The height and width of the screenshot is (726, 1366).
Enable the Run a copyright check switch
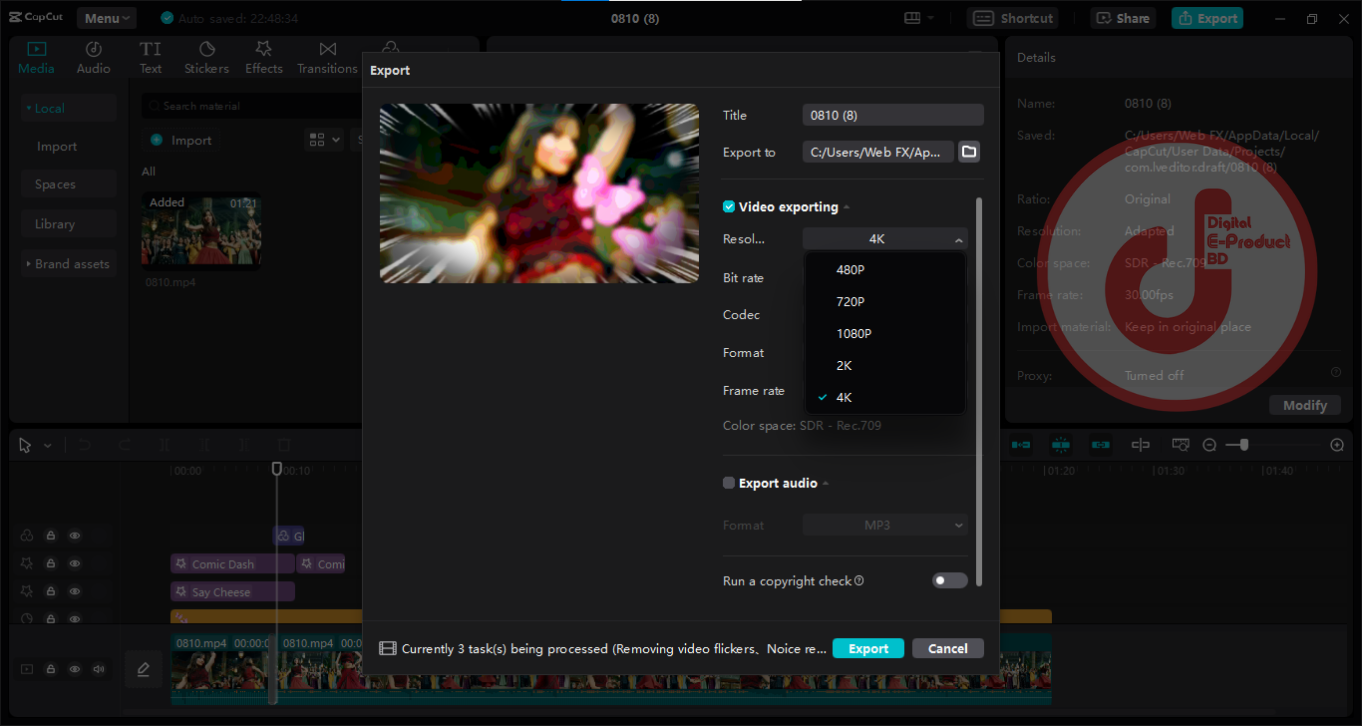coord(950,581)
